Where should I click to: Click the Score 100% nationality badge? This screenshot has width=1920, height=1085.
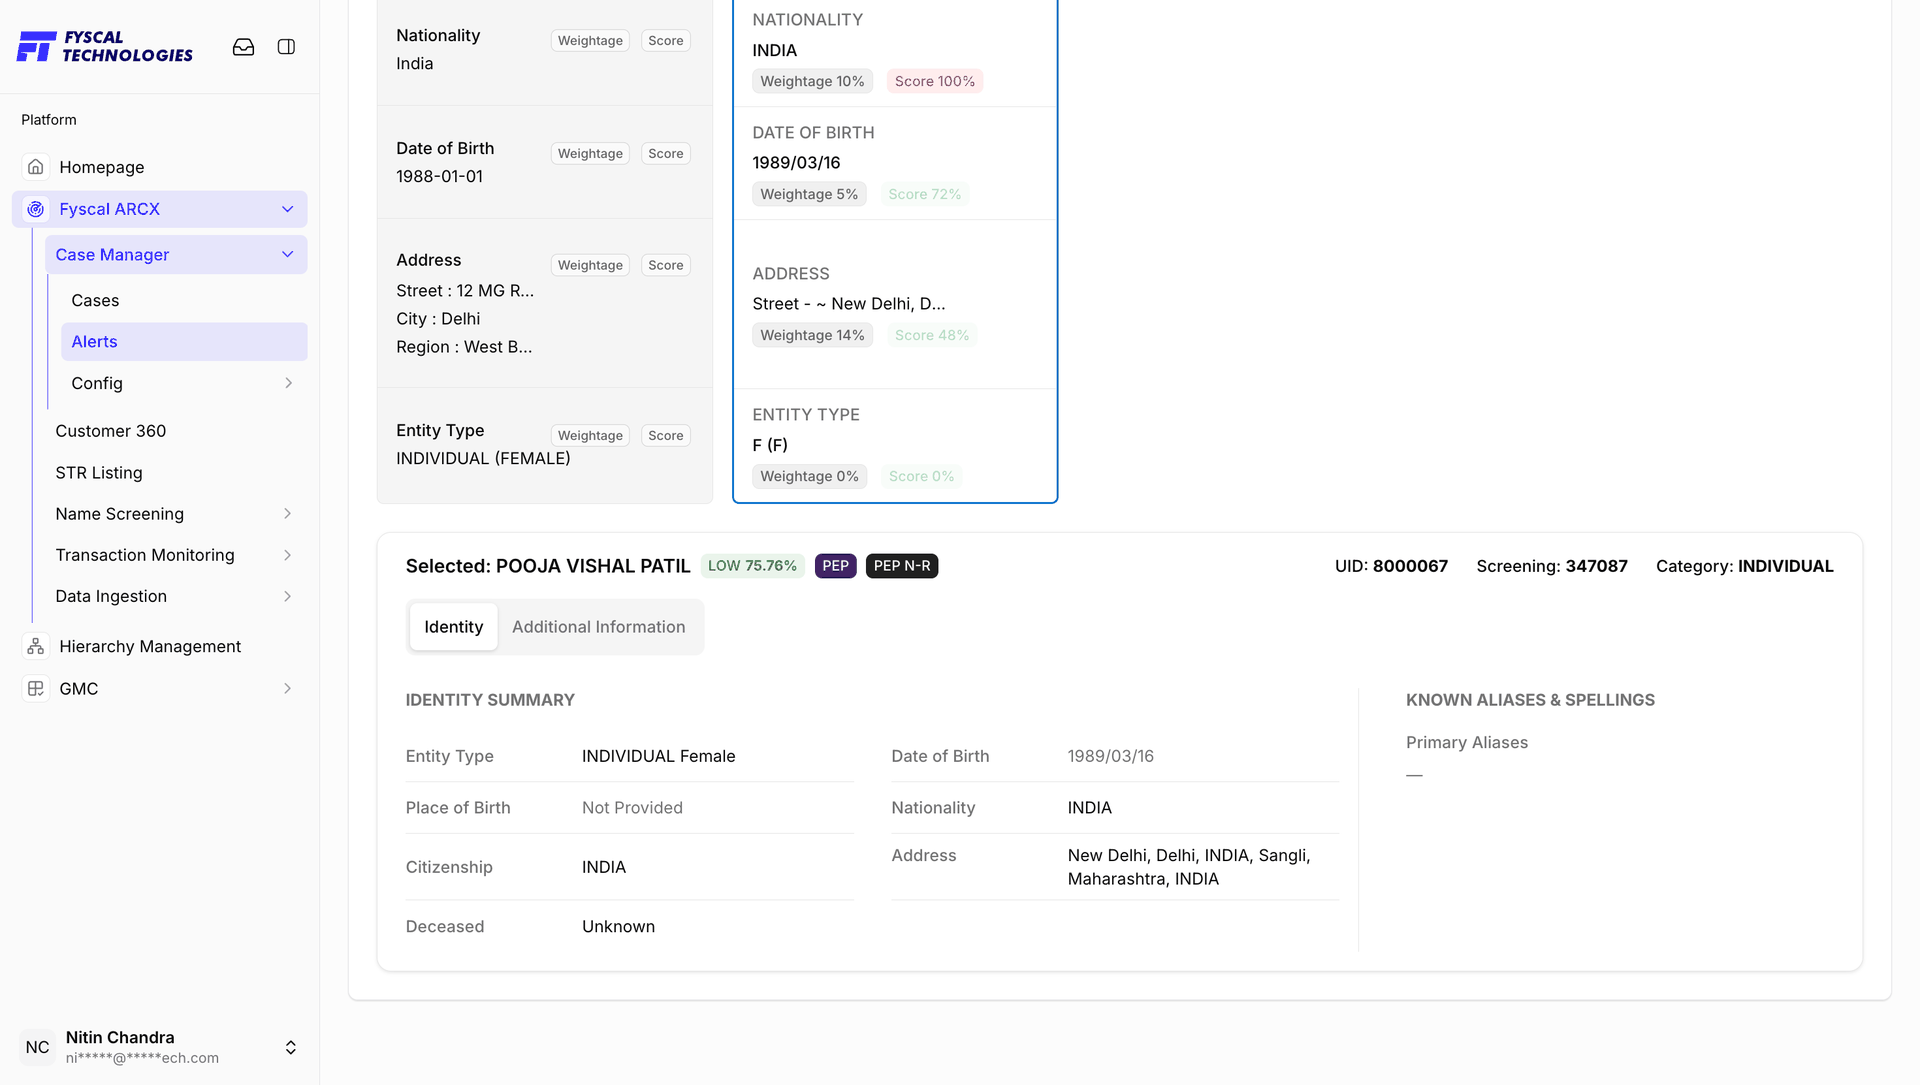(x=934, y=81)
